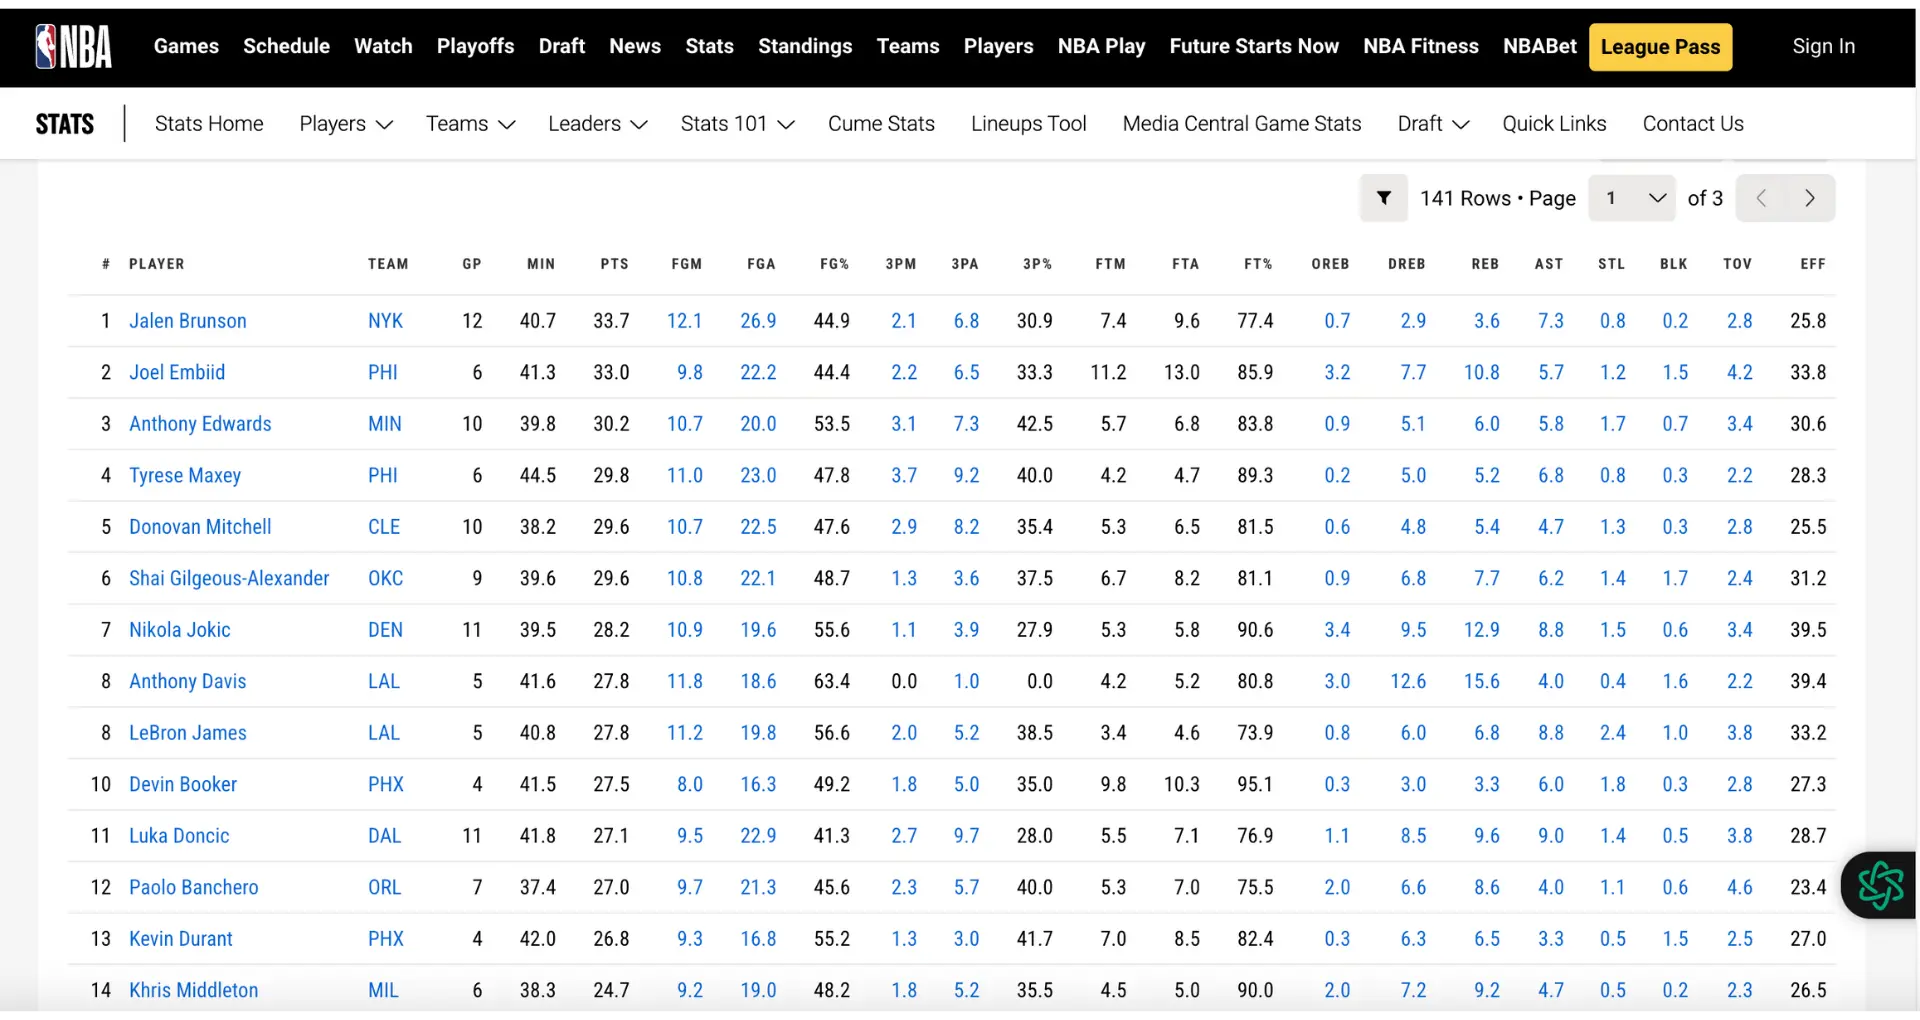This screenshot has width=1920, height=1020.
Task: Go to the next page arrow
Action: click(x=1810, y=198)
